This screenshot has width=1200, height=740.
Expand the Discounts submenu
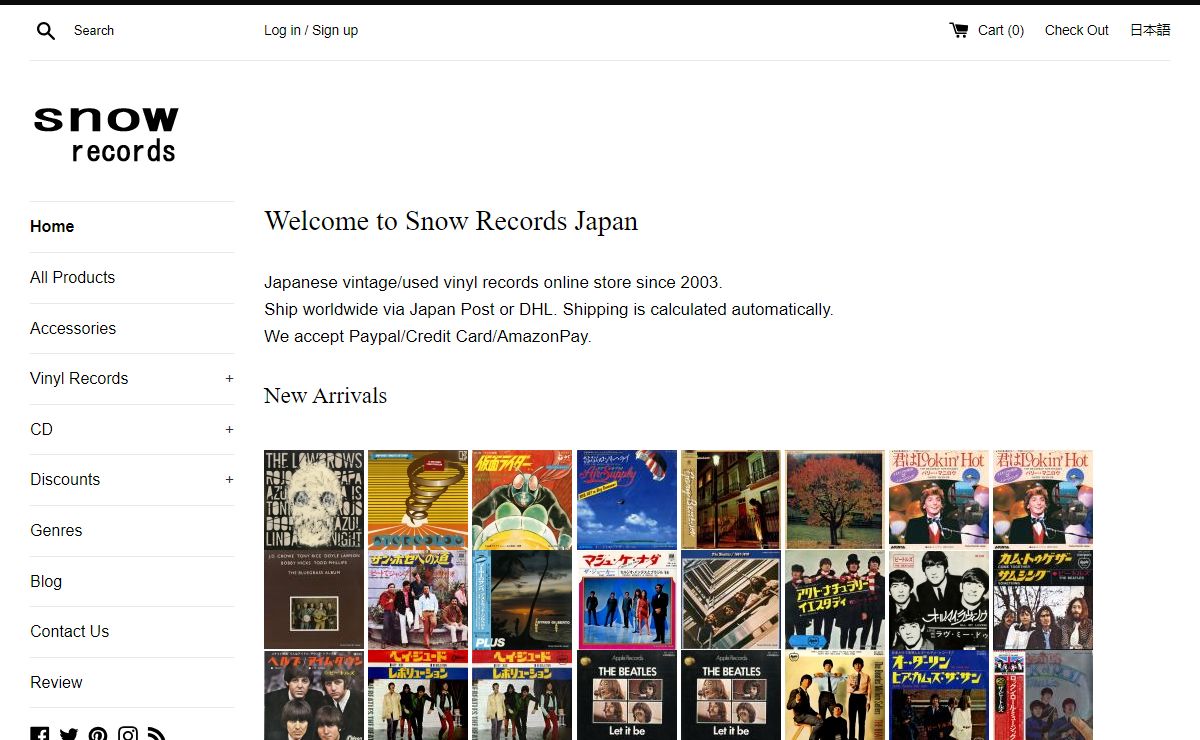[229, 480]
